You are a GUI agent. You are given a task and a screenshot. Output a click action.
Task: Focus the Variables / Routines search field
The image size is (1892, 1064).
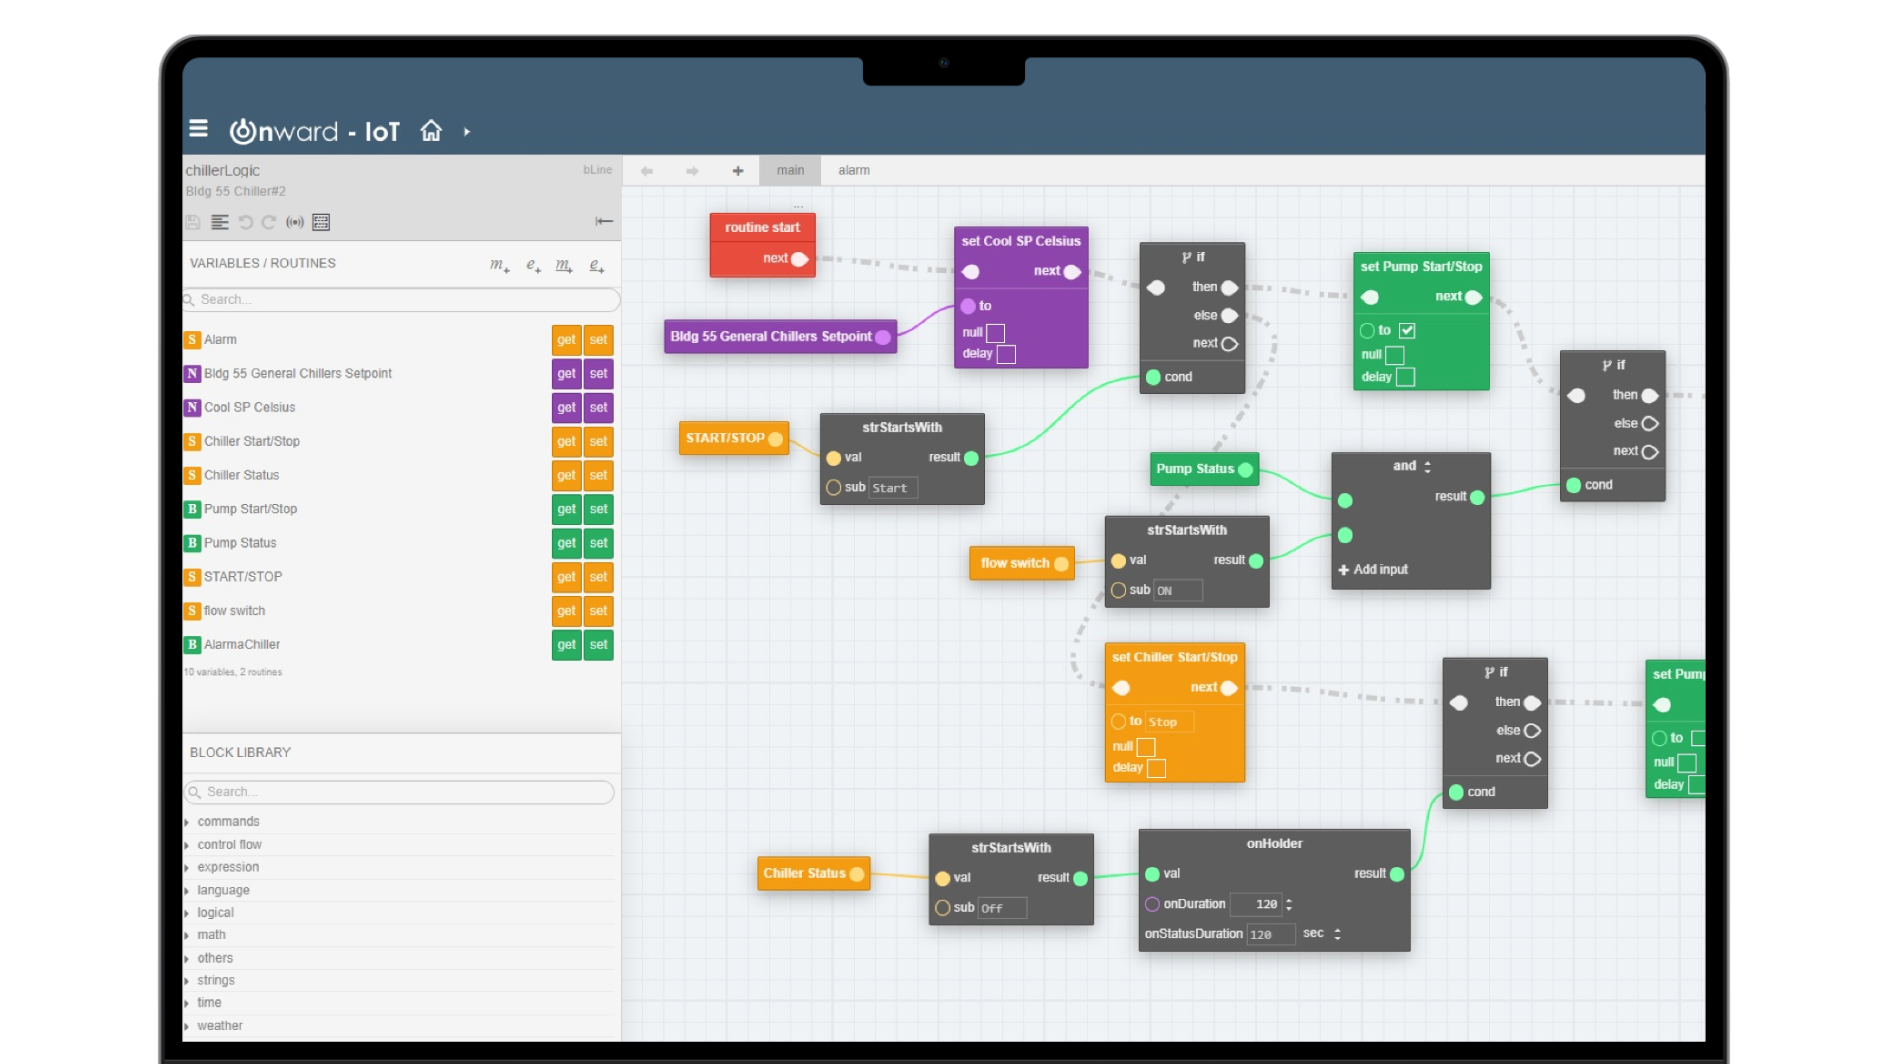point(402,300)
